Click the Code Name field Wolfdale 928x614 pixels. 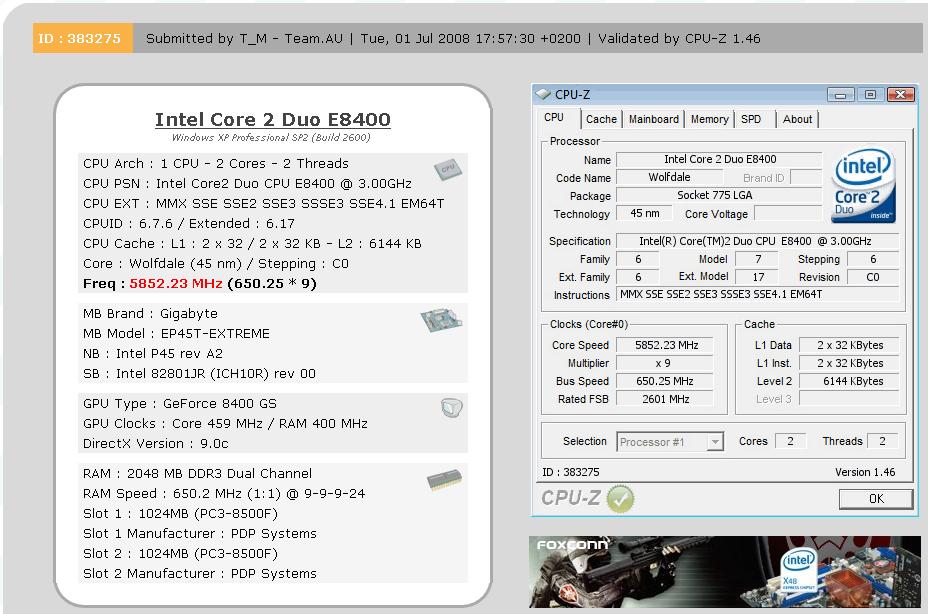tap(669, 177)
